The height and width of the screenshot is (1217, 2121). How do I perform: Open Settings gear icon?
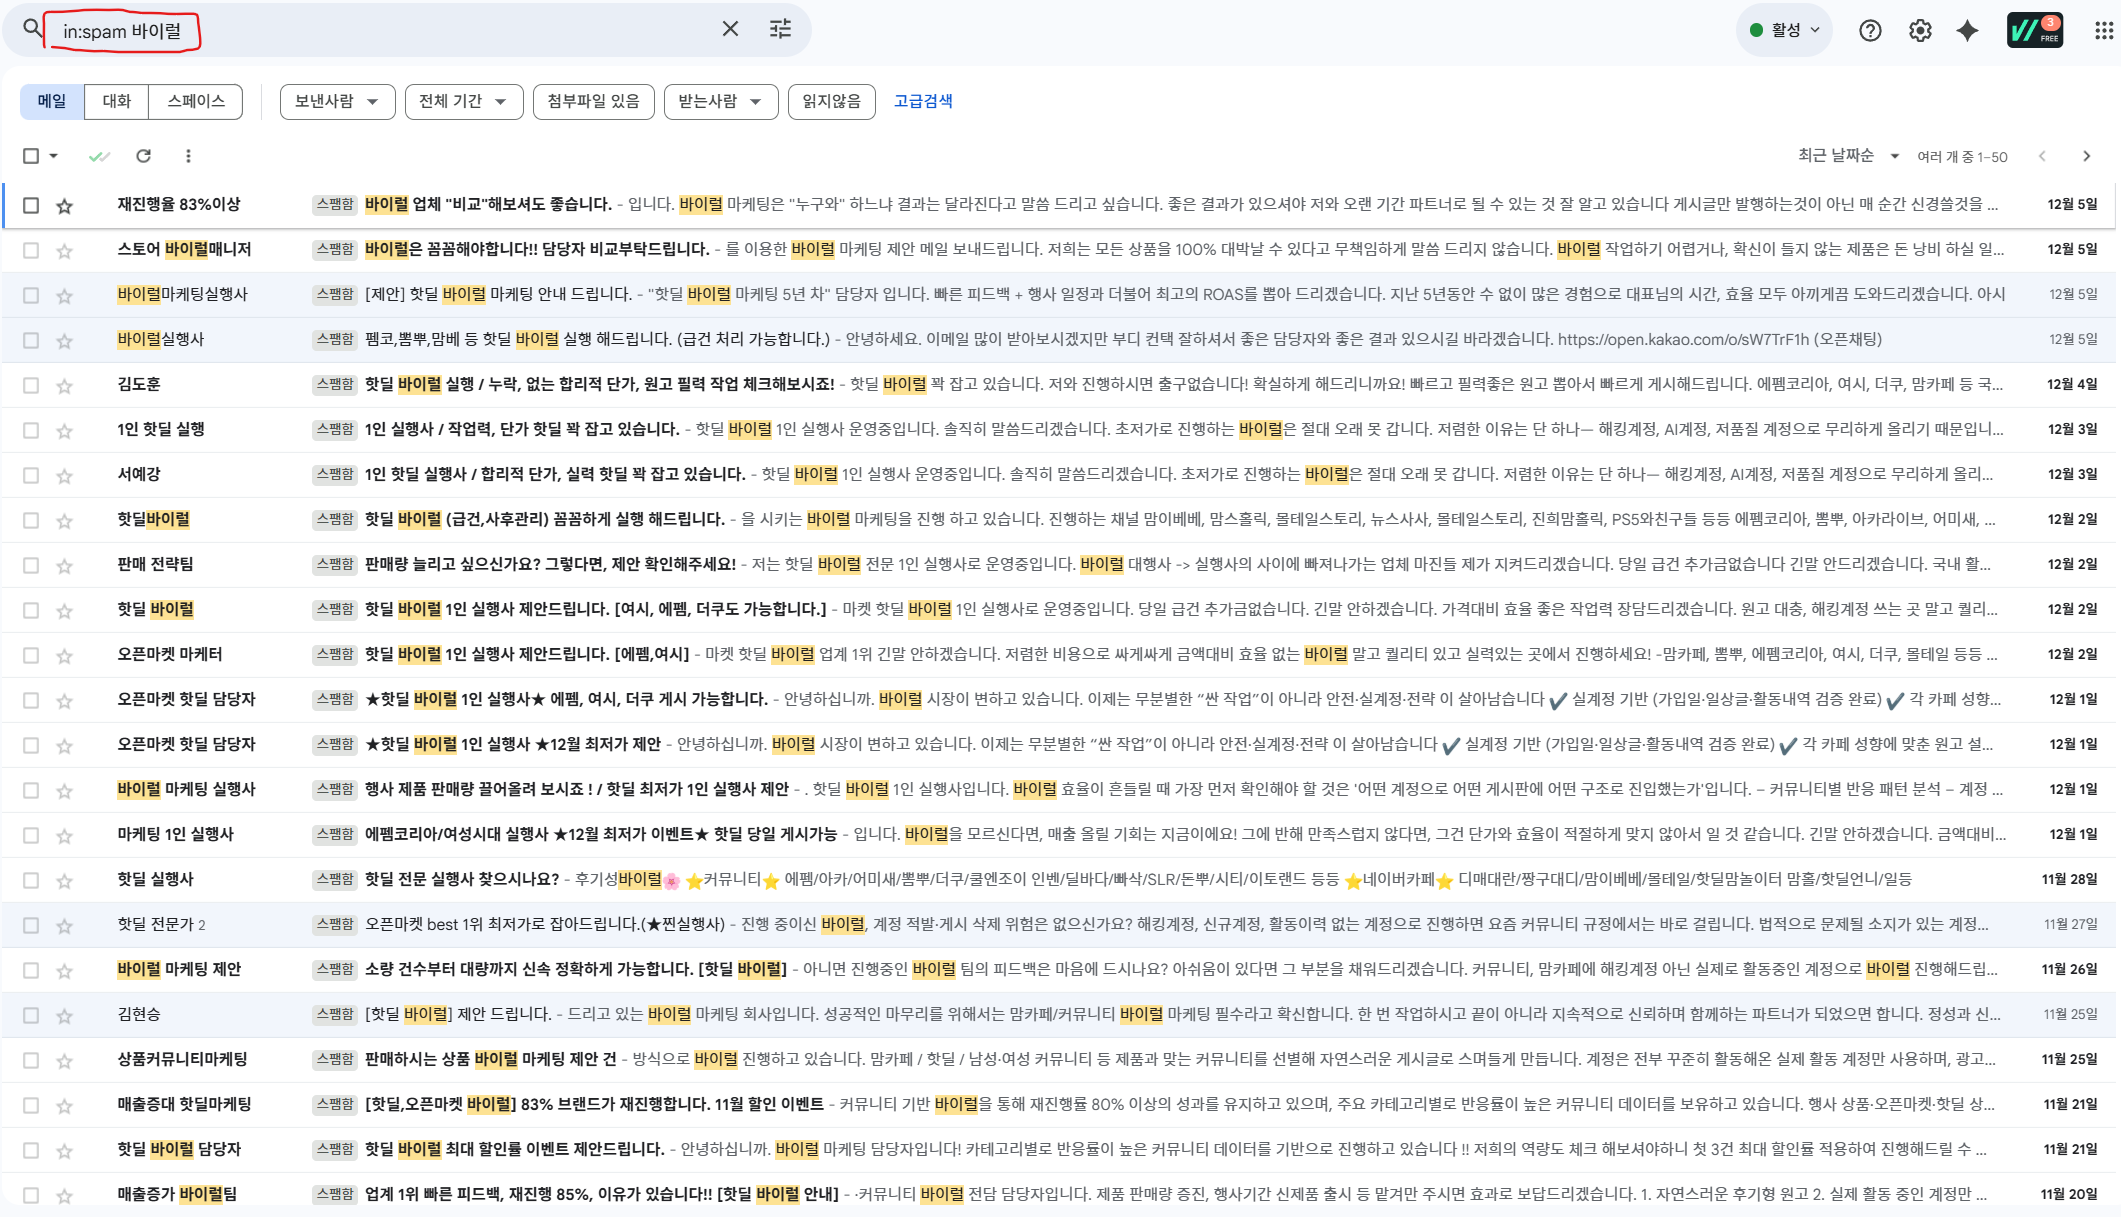(x=1919, y=31)
